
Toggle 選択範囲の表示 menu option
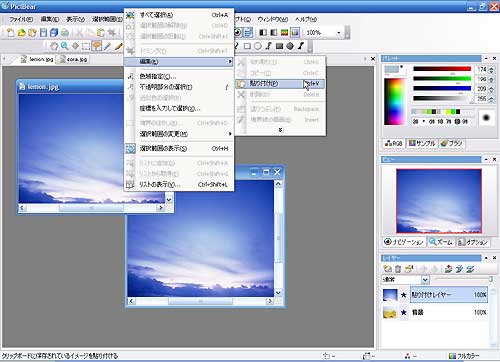179,149
